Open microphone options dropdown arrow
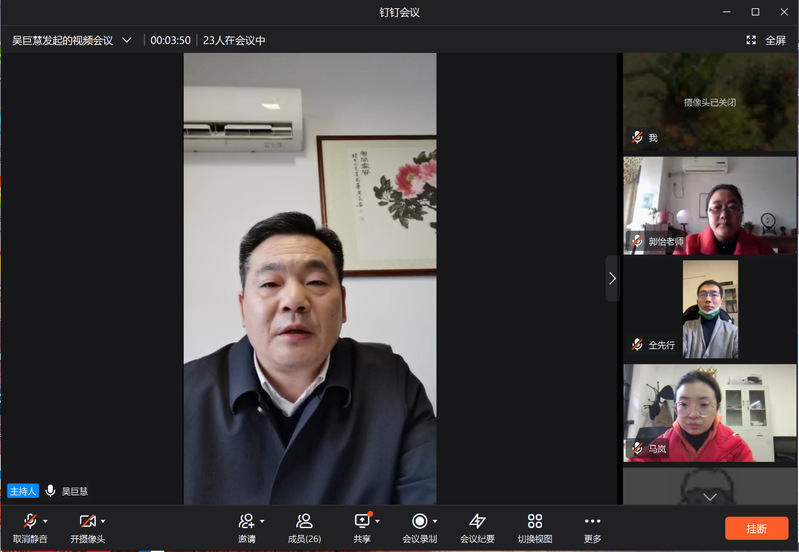 (x=46, y=521)
